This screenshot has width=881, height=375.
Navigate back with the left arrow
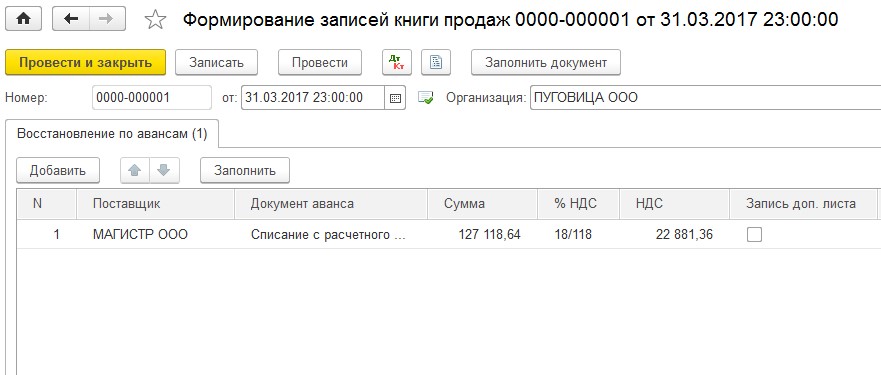(x=71, y=19)
